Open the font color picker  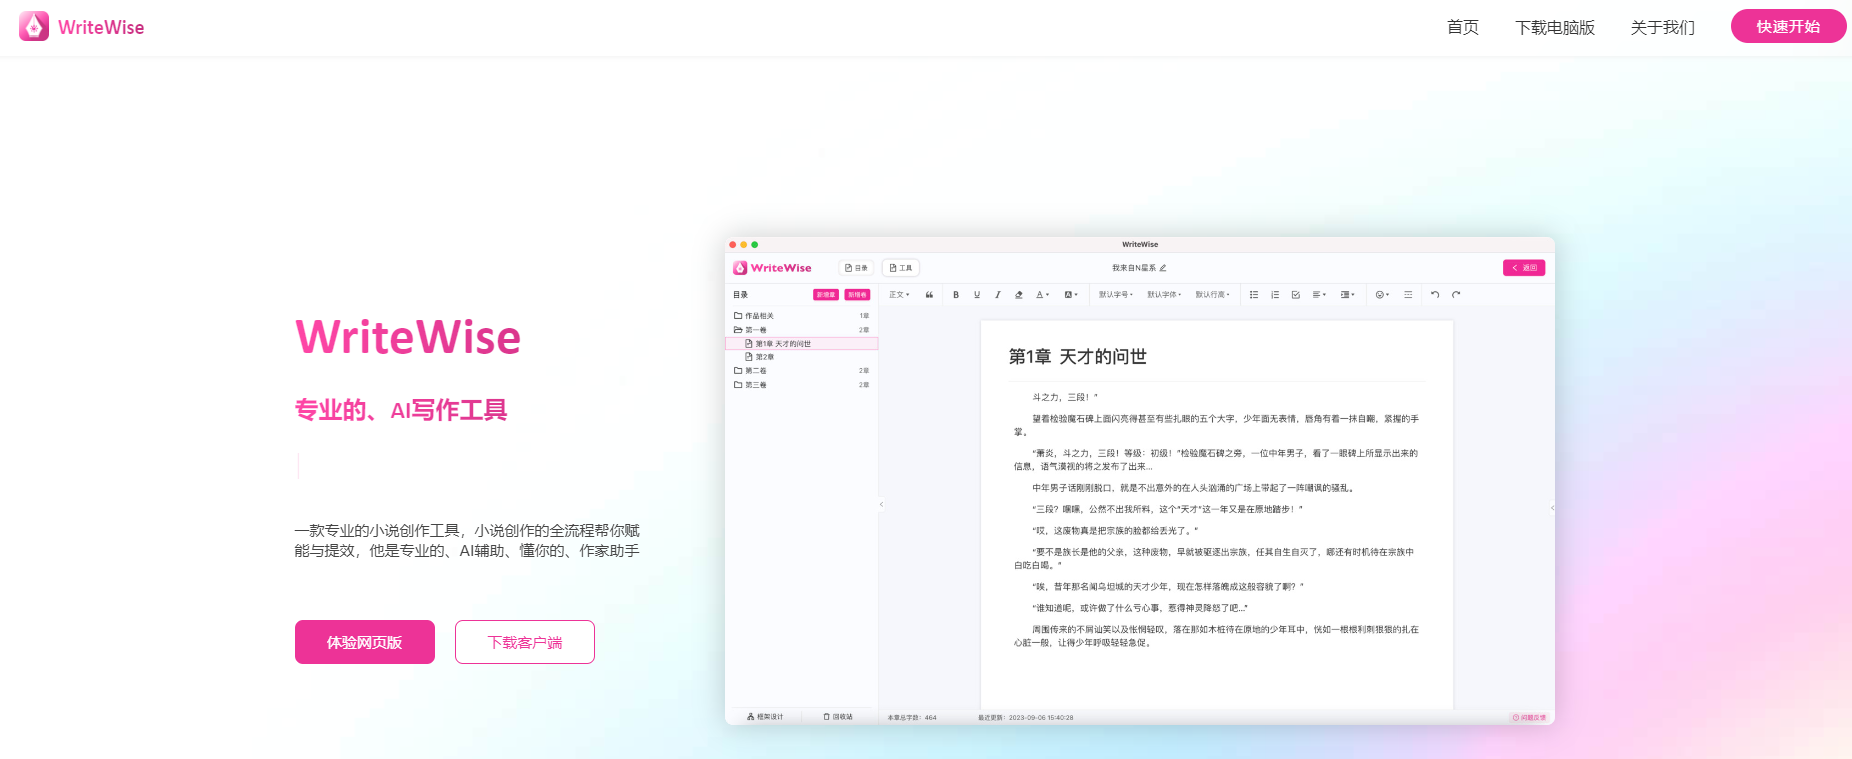point(1042,295)
